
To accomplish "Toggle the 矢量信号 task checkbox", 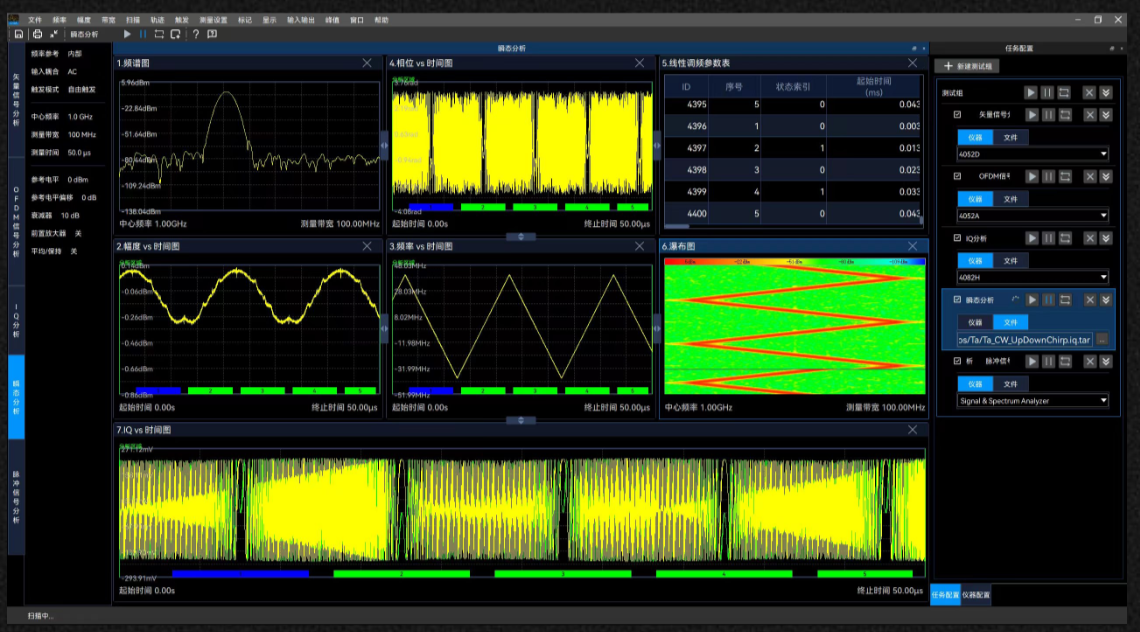I will (957, 116).
